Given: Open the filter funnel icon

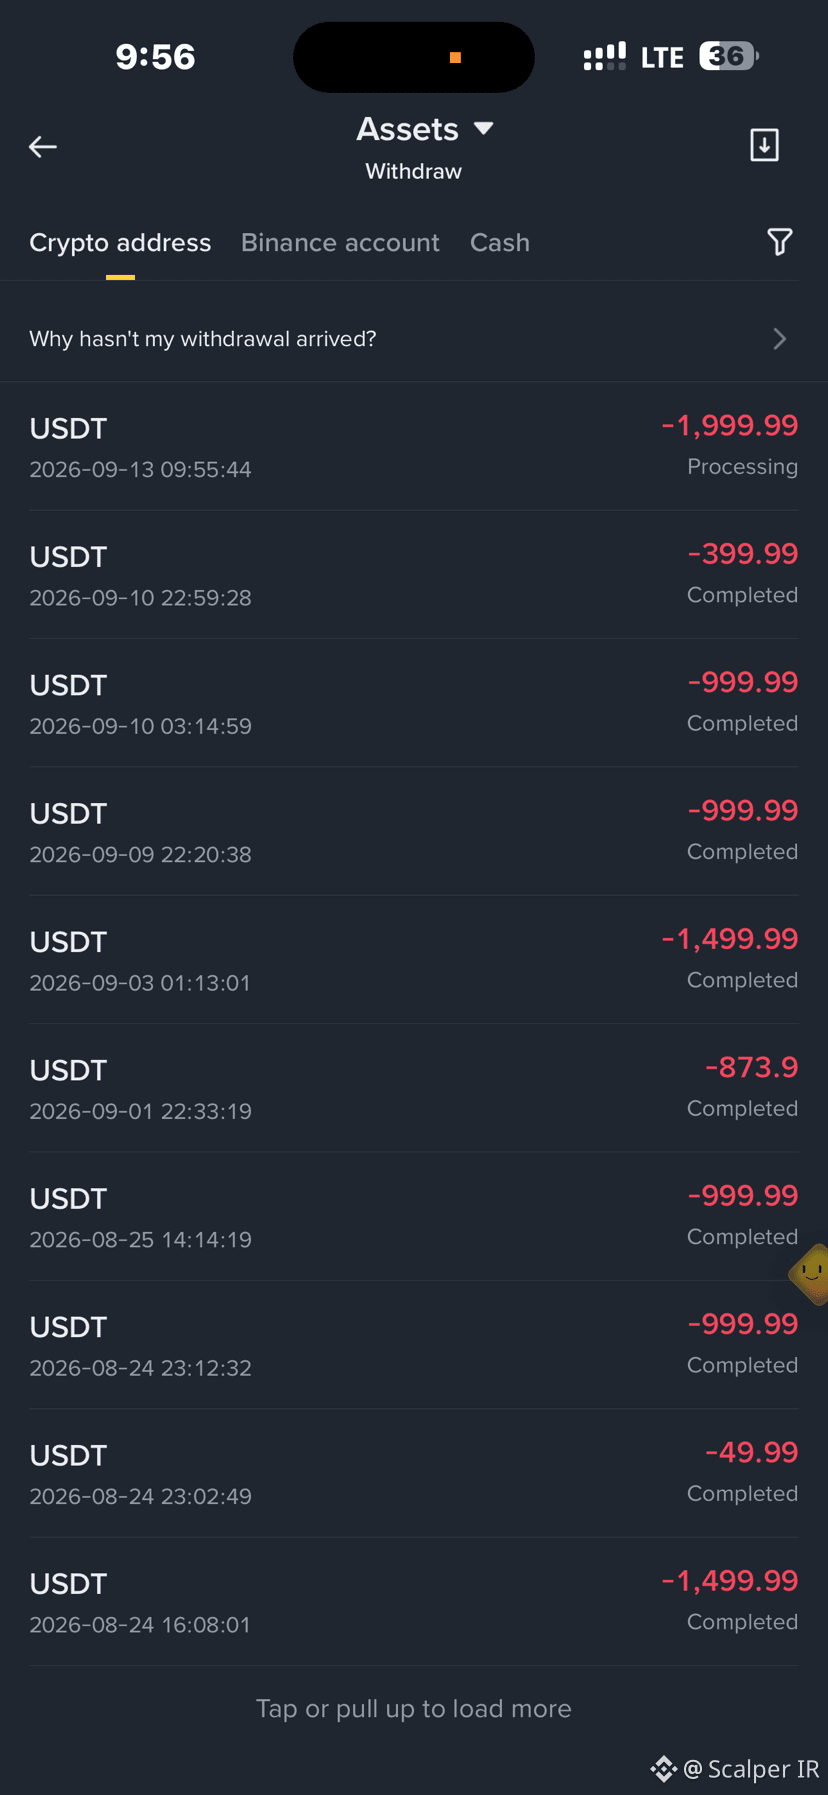Looking at the screenshot, I should [780, 242].
